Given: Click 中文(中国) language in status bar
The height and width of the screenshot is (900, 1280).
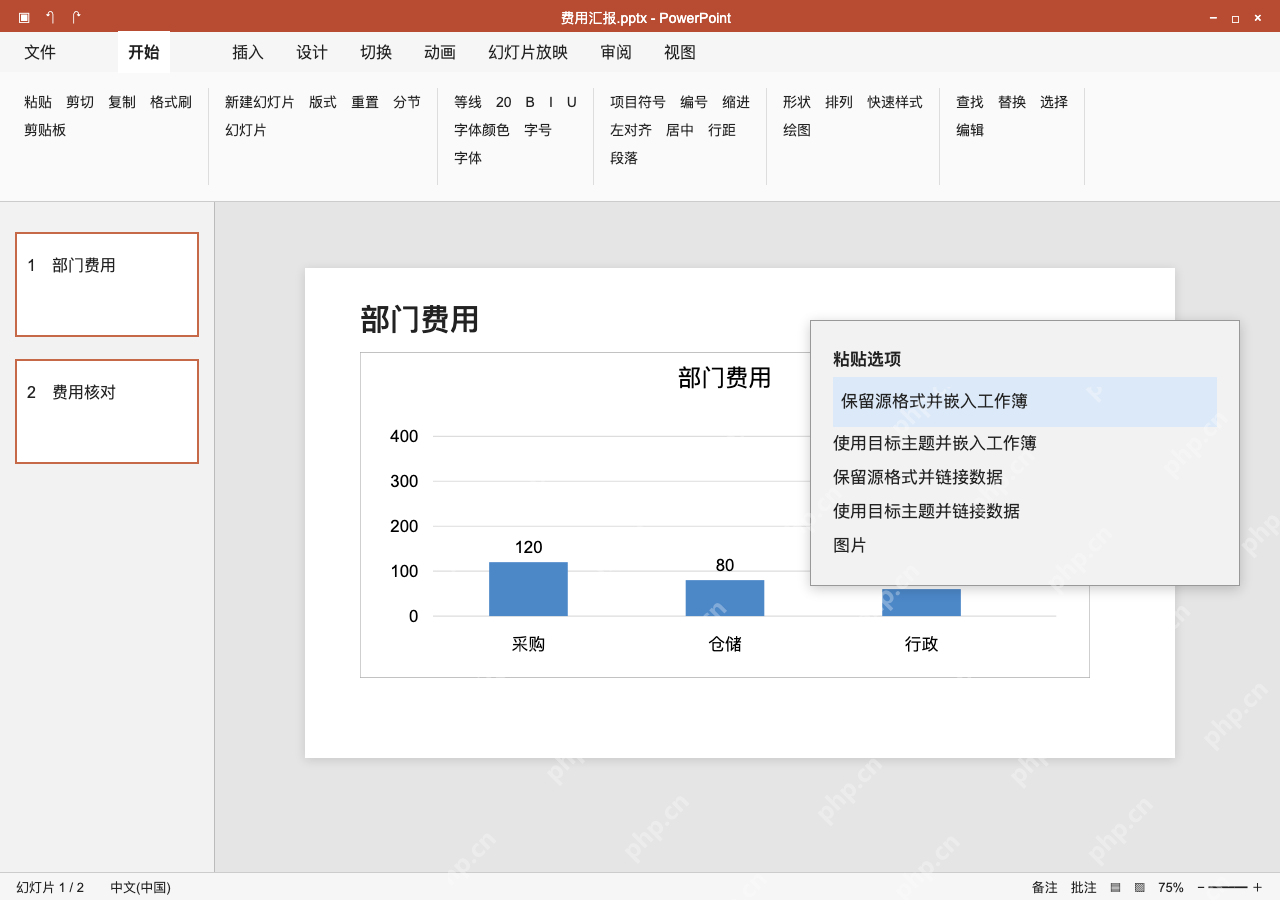Looking at the screenshot, I should click(x=140, y=887).
